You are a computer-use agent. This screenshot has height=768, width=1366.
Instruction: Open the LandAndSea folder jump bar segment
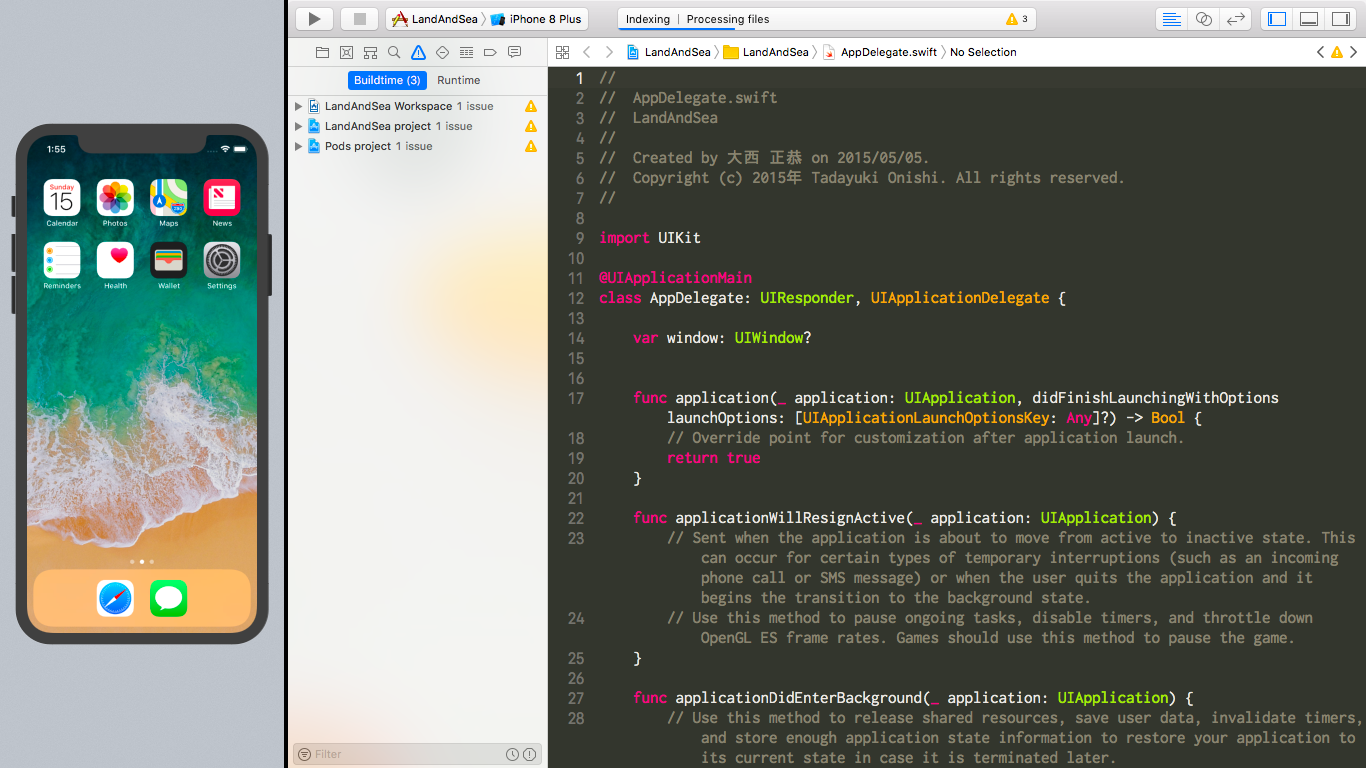(766, 52)
